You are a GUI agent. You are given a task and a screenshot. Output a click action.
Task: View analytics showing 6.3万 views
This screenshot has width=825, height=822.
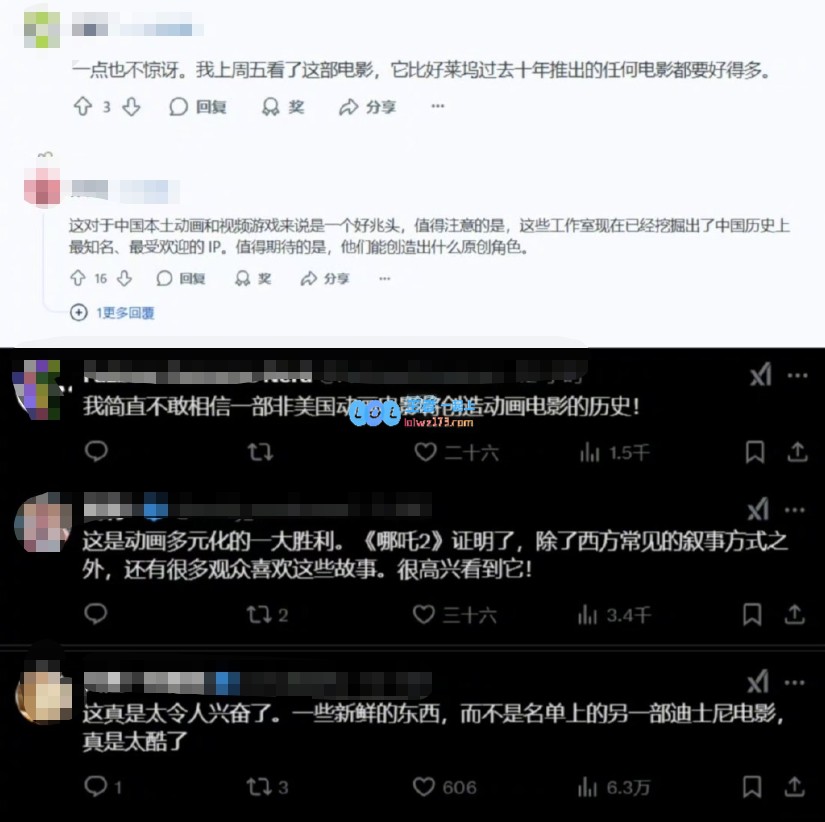point(613,787)
